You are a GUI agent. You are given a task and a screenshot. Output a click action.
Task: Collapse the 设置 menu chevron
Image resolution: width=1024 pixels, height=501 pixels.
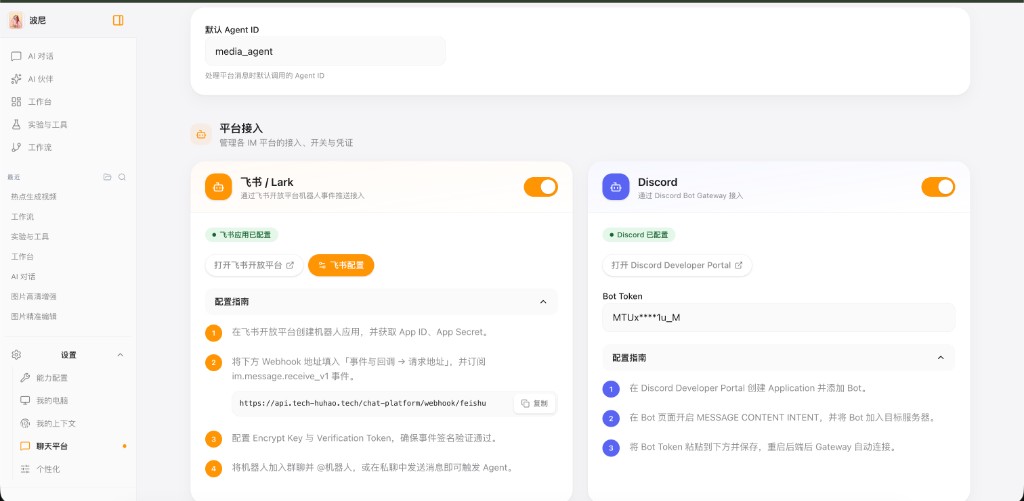point(120,355)
